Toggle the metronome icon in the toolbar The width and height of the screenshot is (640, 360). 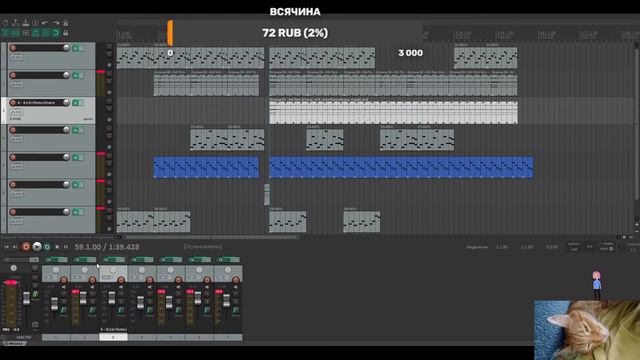[65, 23]
